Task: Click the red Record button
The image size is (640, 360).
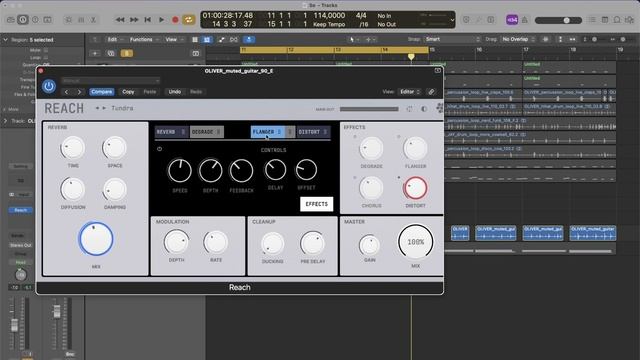Action: (175, 20)
